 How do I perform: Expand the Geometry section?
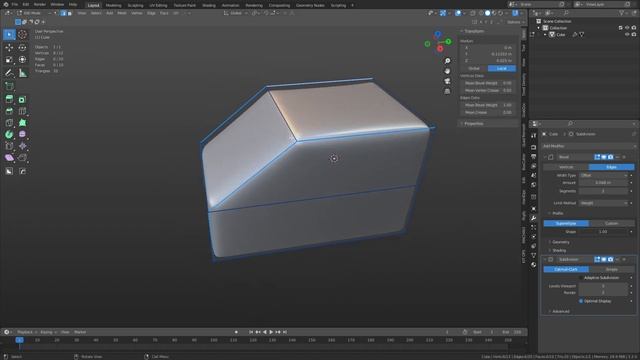pos(560,242)
